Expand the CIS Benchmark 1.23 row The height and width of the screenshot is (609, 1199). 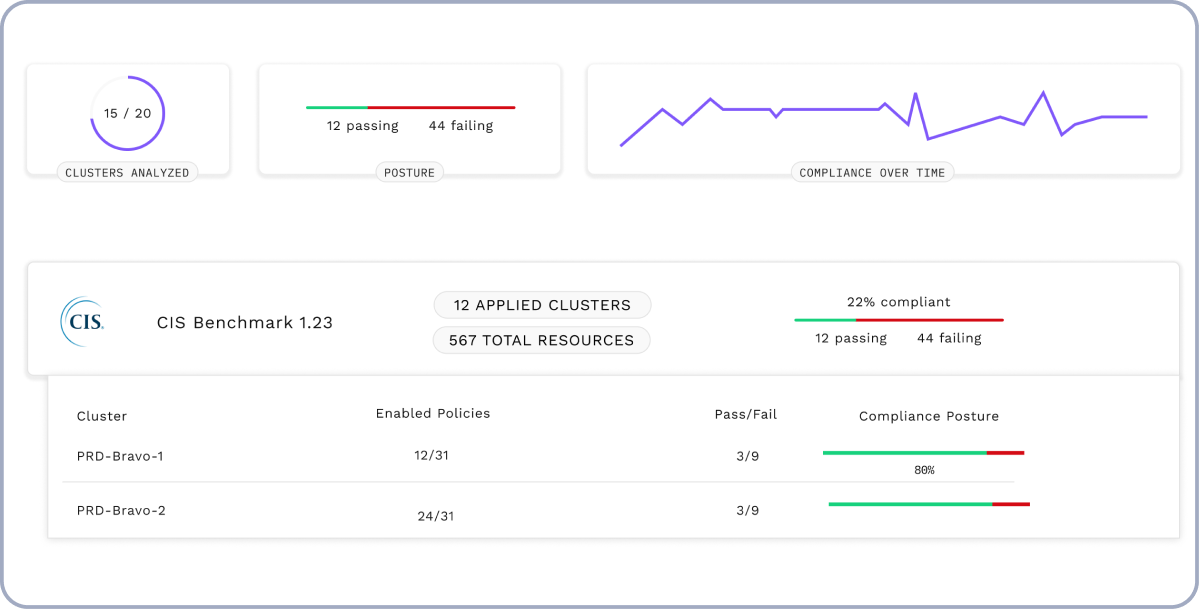pyautogui.click(x=245, y=323)
